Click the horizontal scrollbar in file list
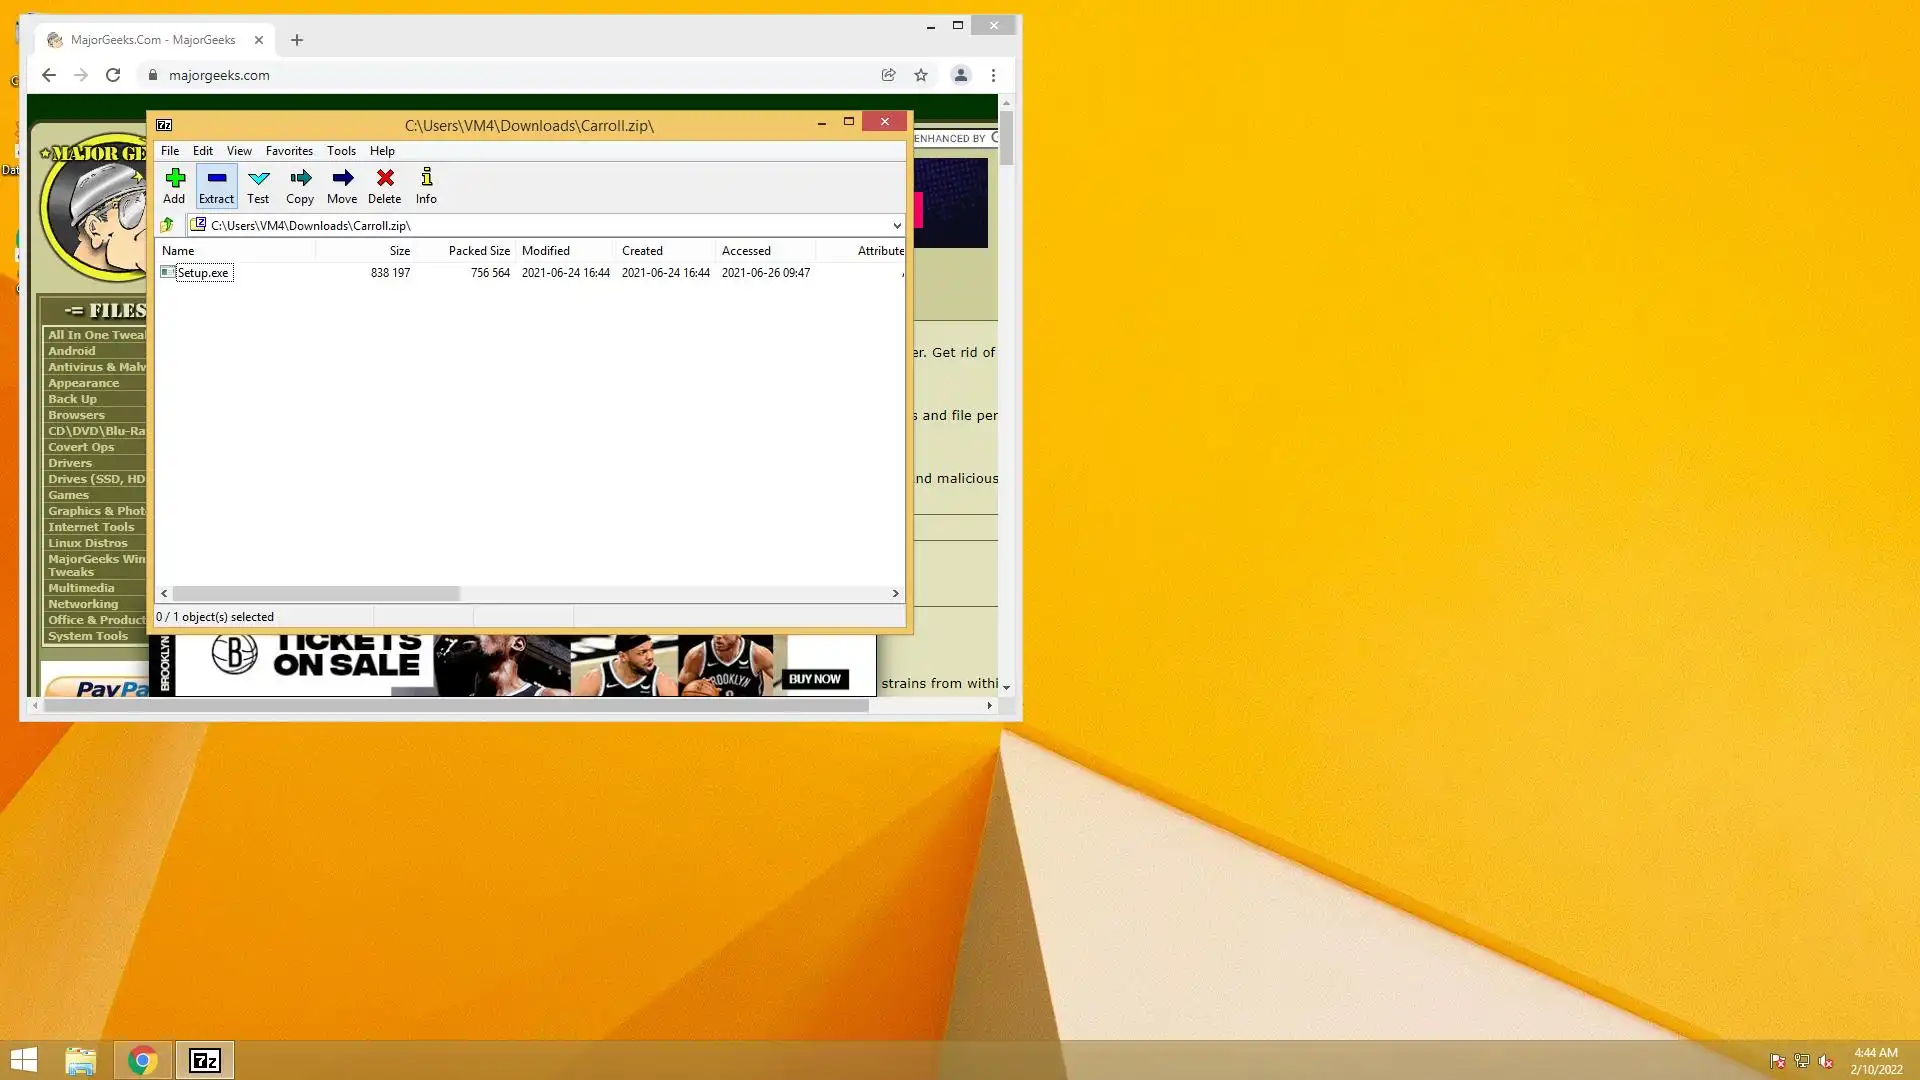 click(316, 594)
